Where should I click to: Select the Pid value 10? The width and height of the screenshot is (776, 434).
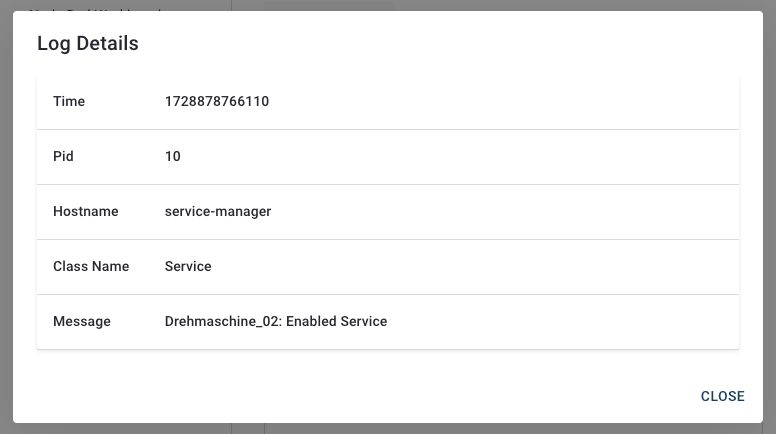click(173, 157)
